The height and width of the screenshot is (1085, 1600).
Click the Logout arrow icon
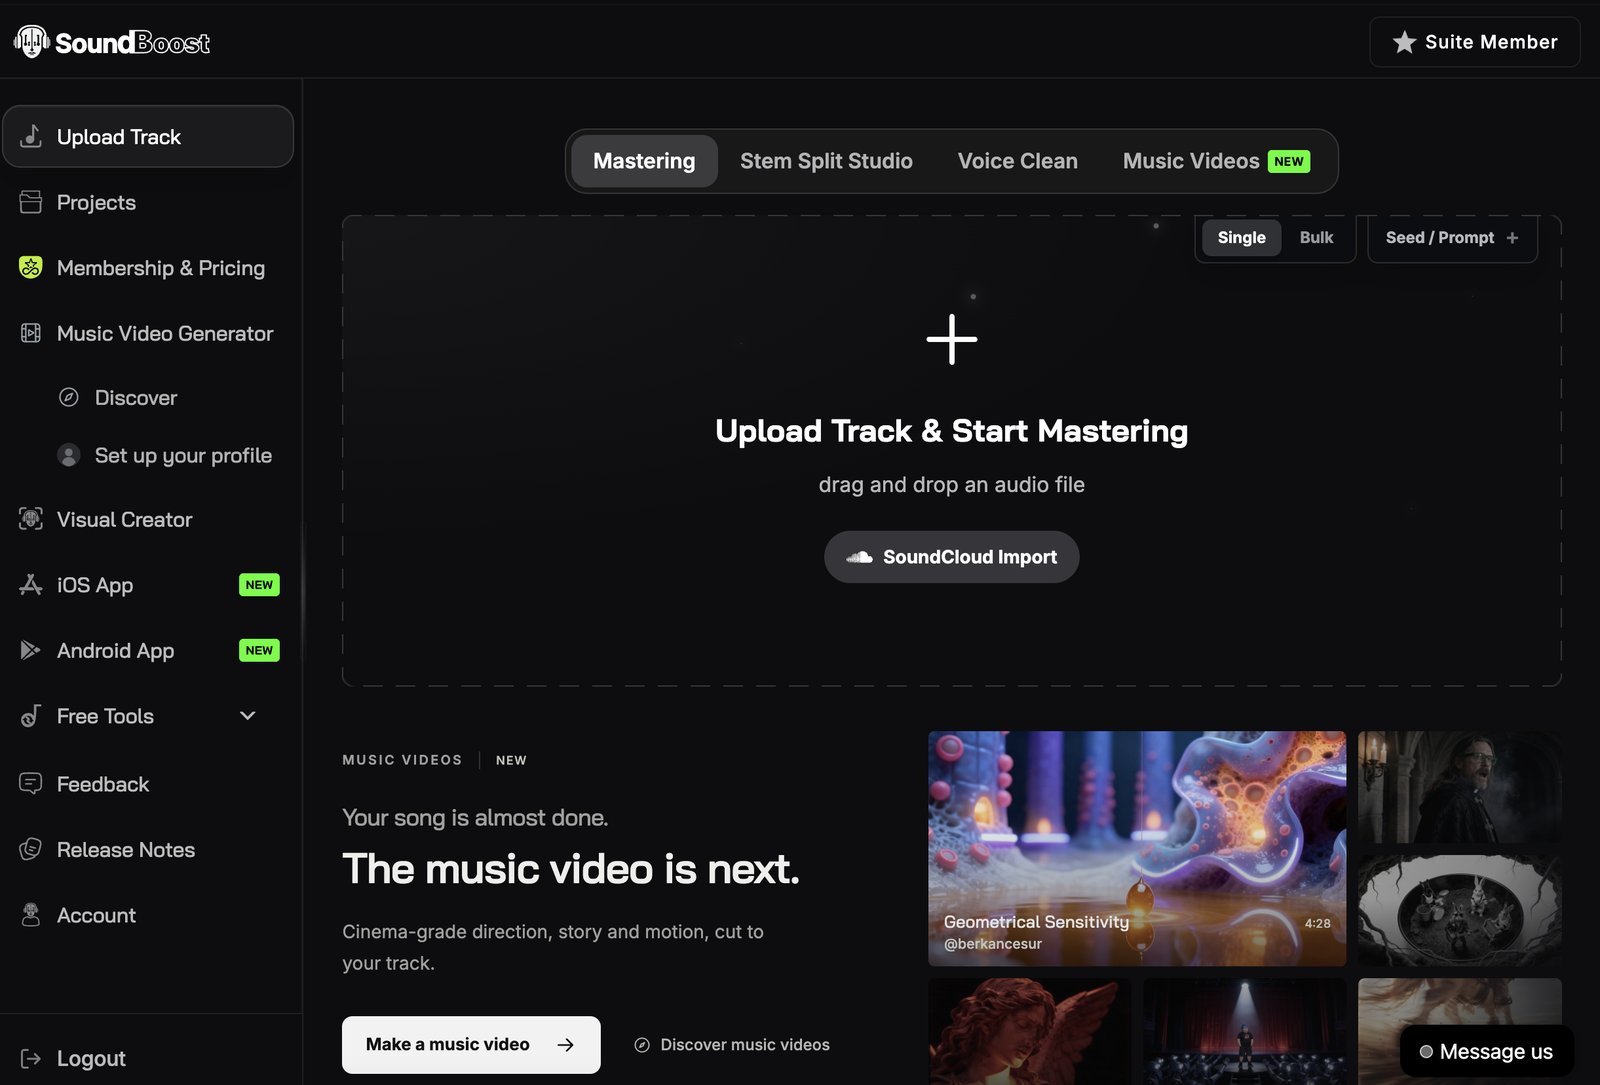31,1058
